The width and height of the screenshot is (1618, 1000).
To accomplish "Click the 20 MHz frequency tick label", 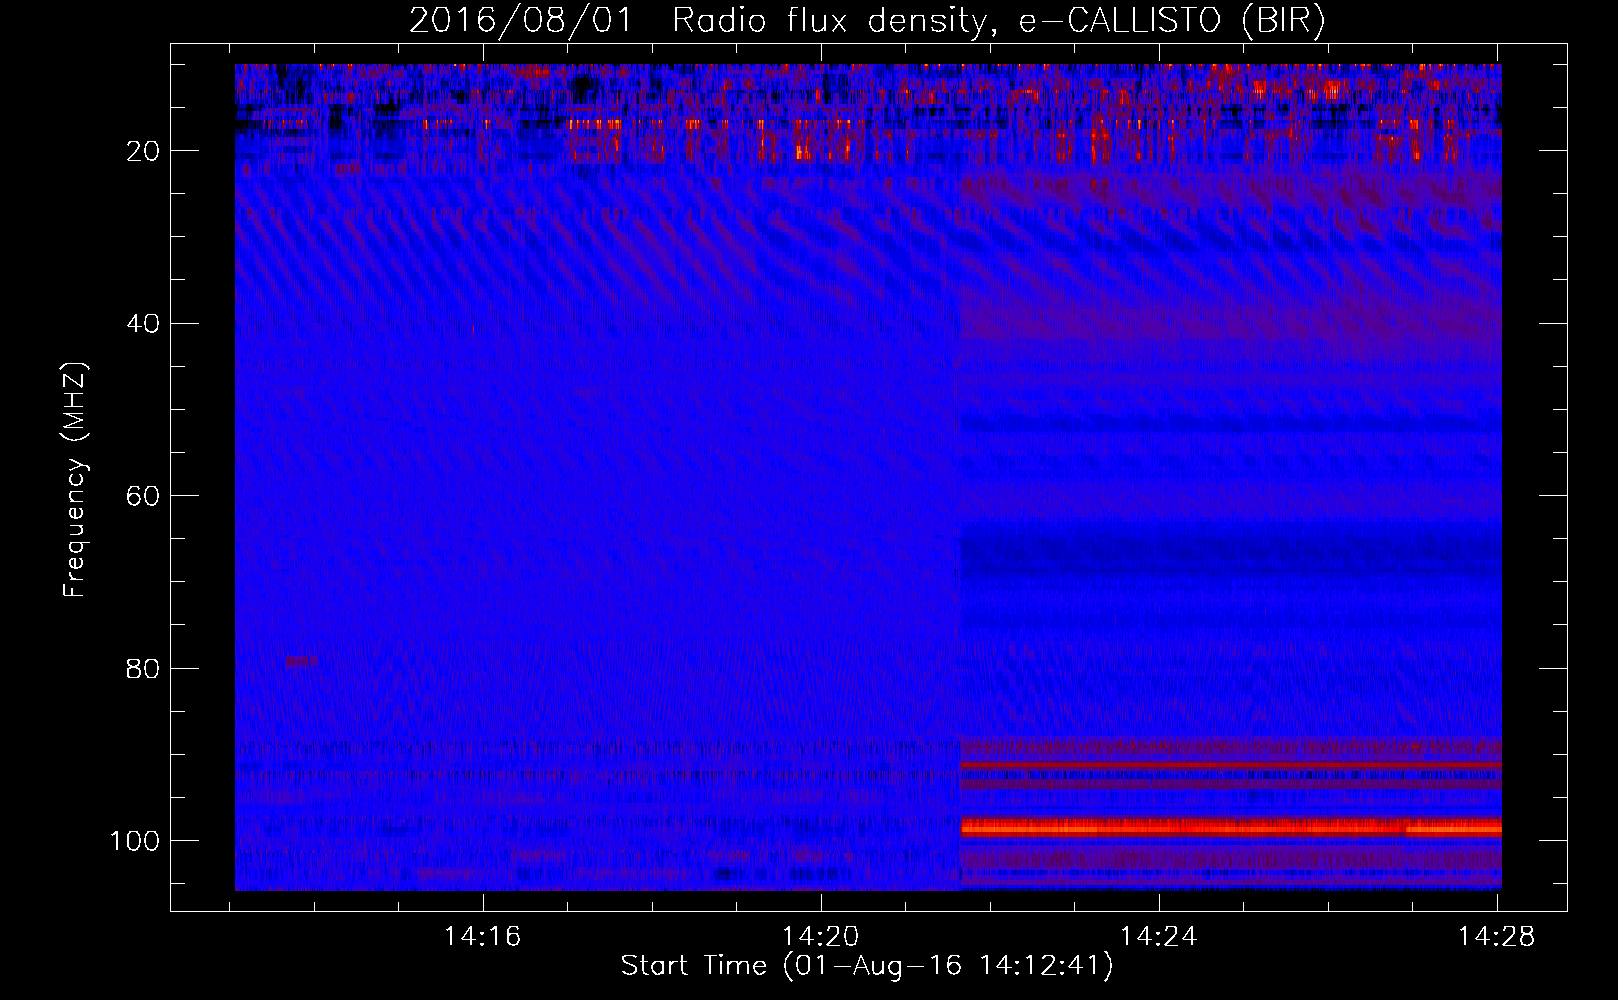I will (x=143, y=151).
